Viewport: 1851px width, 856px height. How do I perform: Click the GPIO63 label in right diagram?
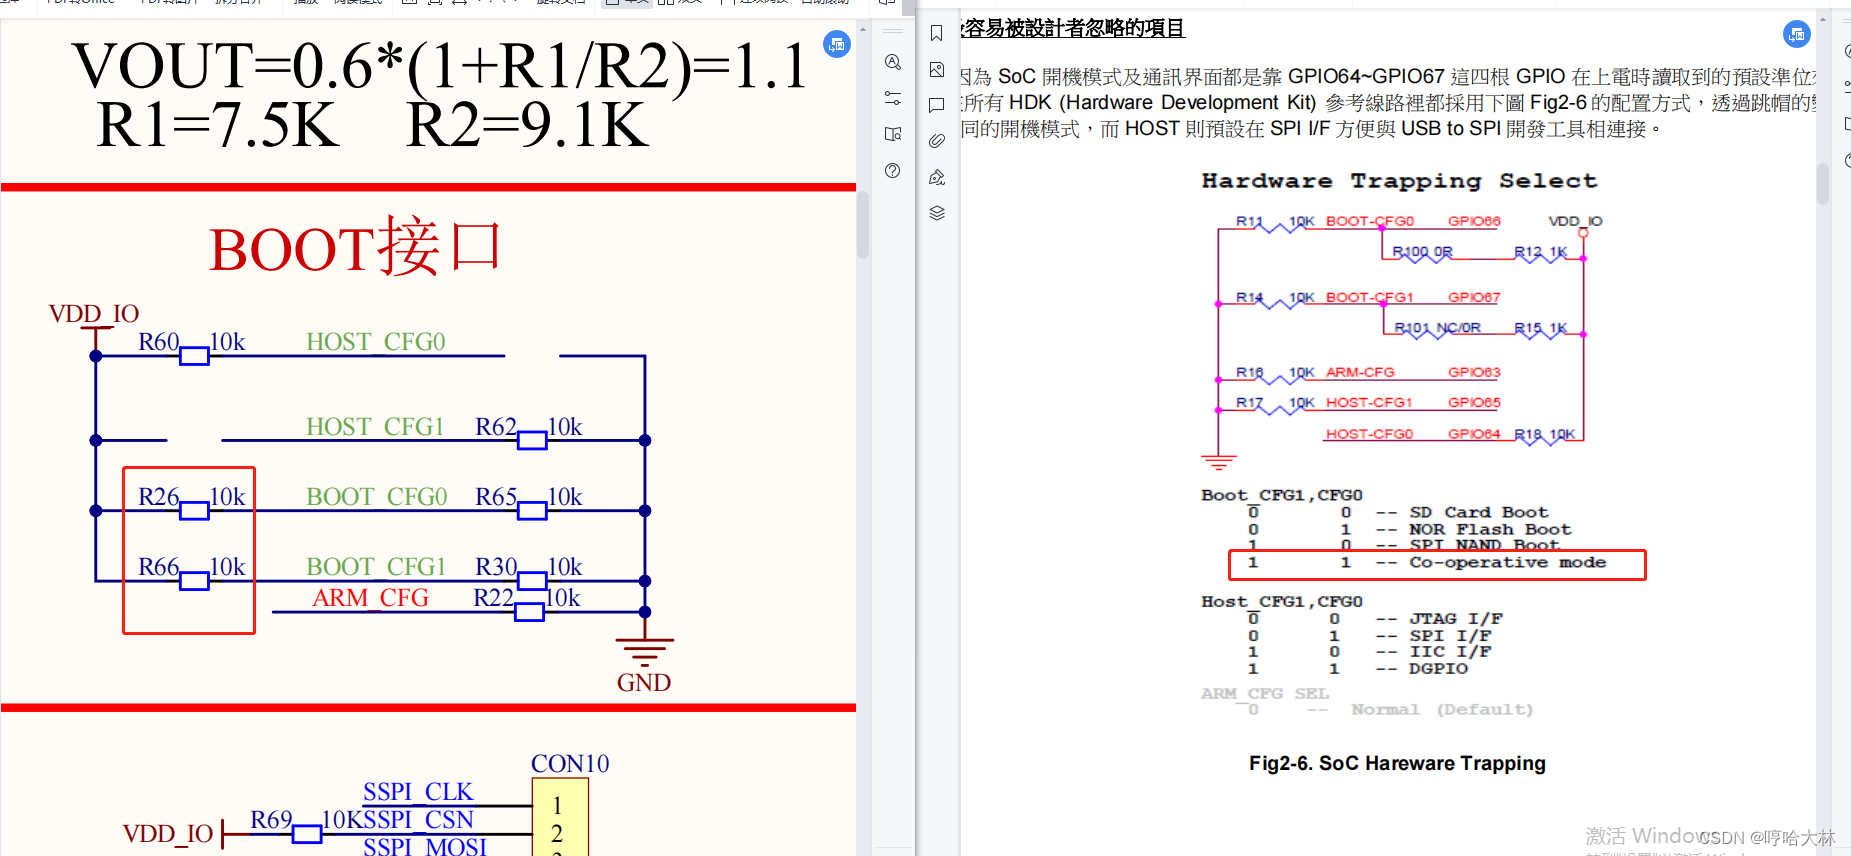[x=1474, y=372]
